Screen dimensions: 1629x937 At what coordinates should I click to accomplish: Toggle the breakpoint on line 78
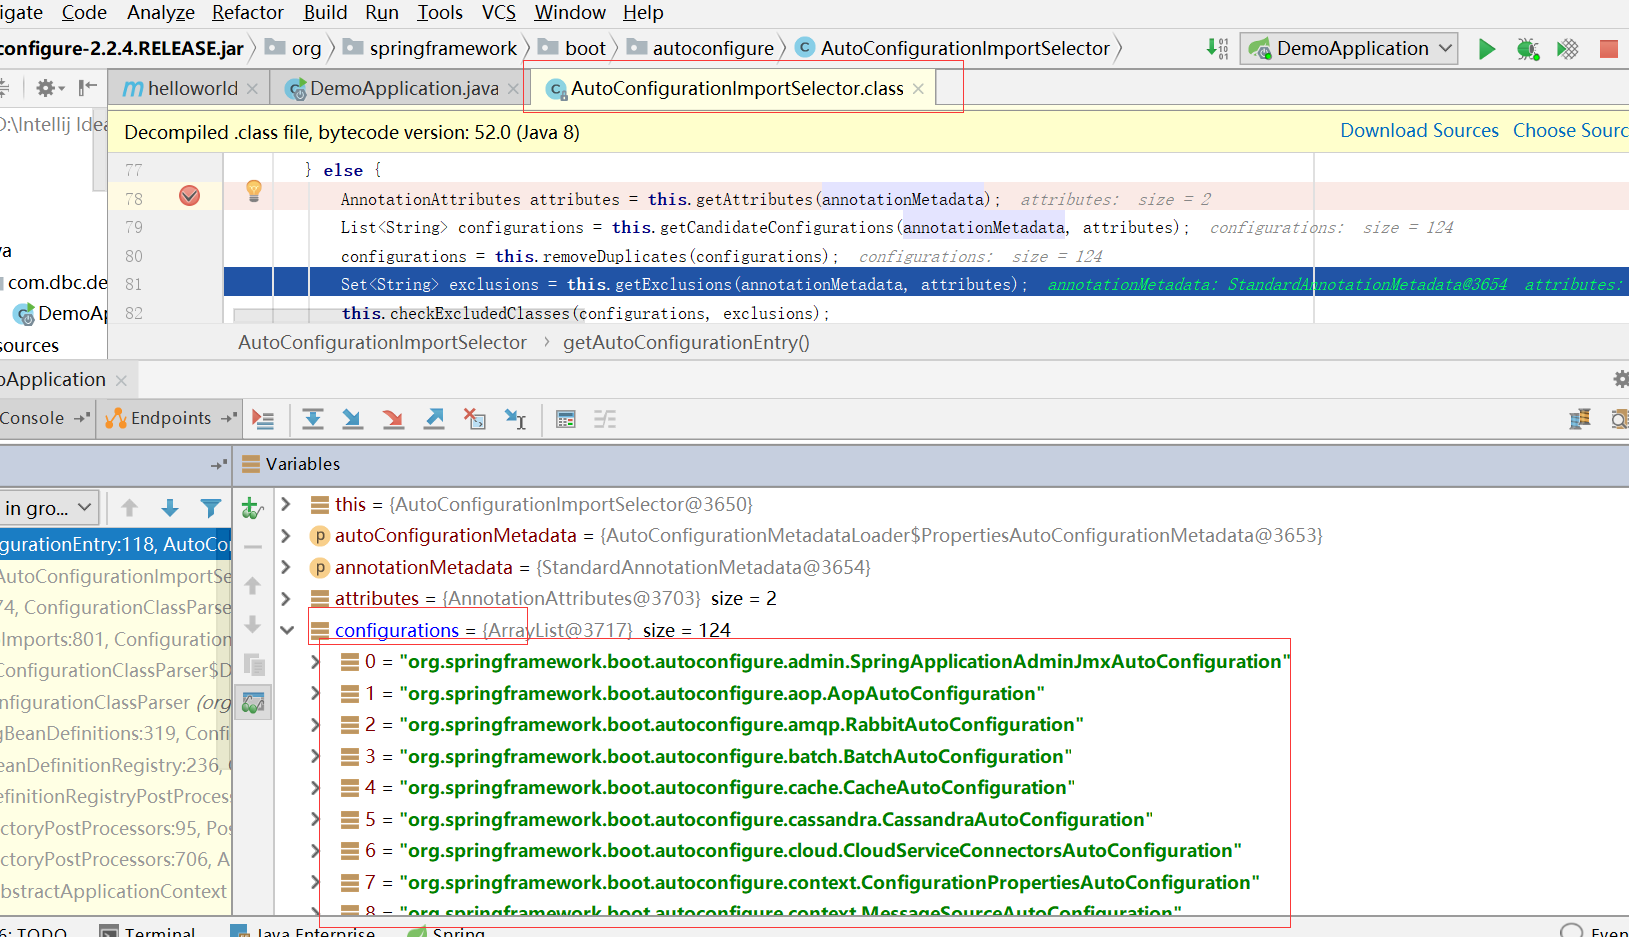click(x=189, y=196)
